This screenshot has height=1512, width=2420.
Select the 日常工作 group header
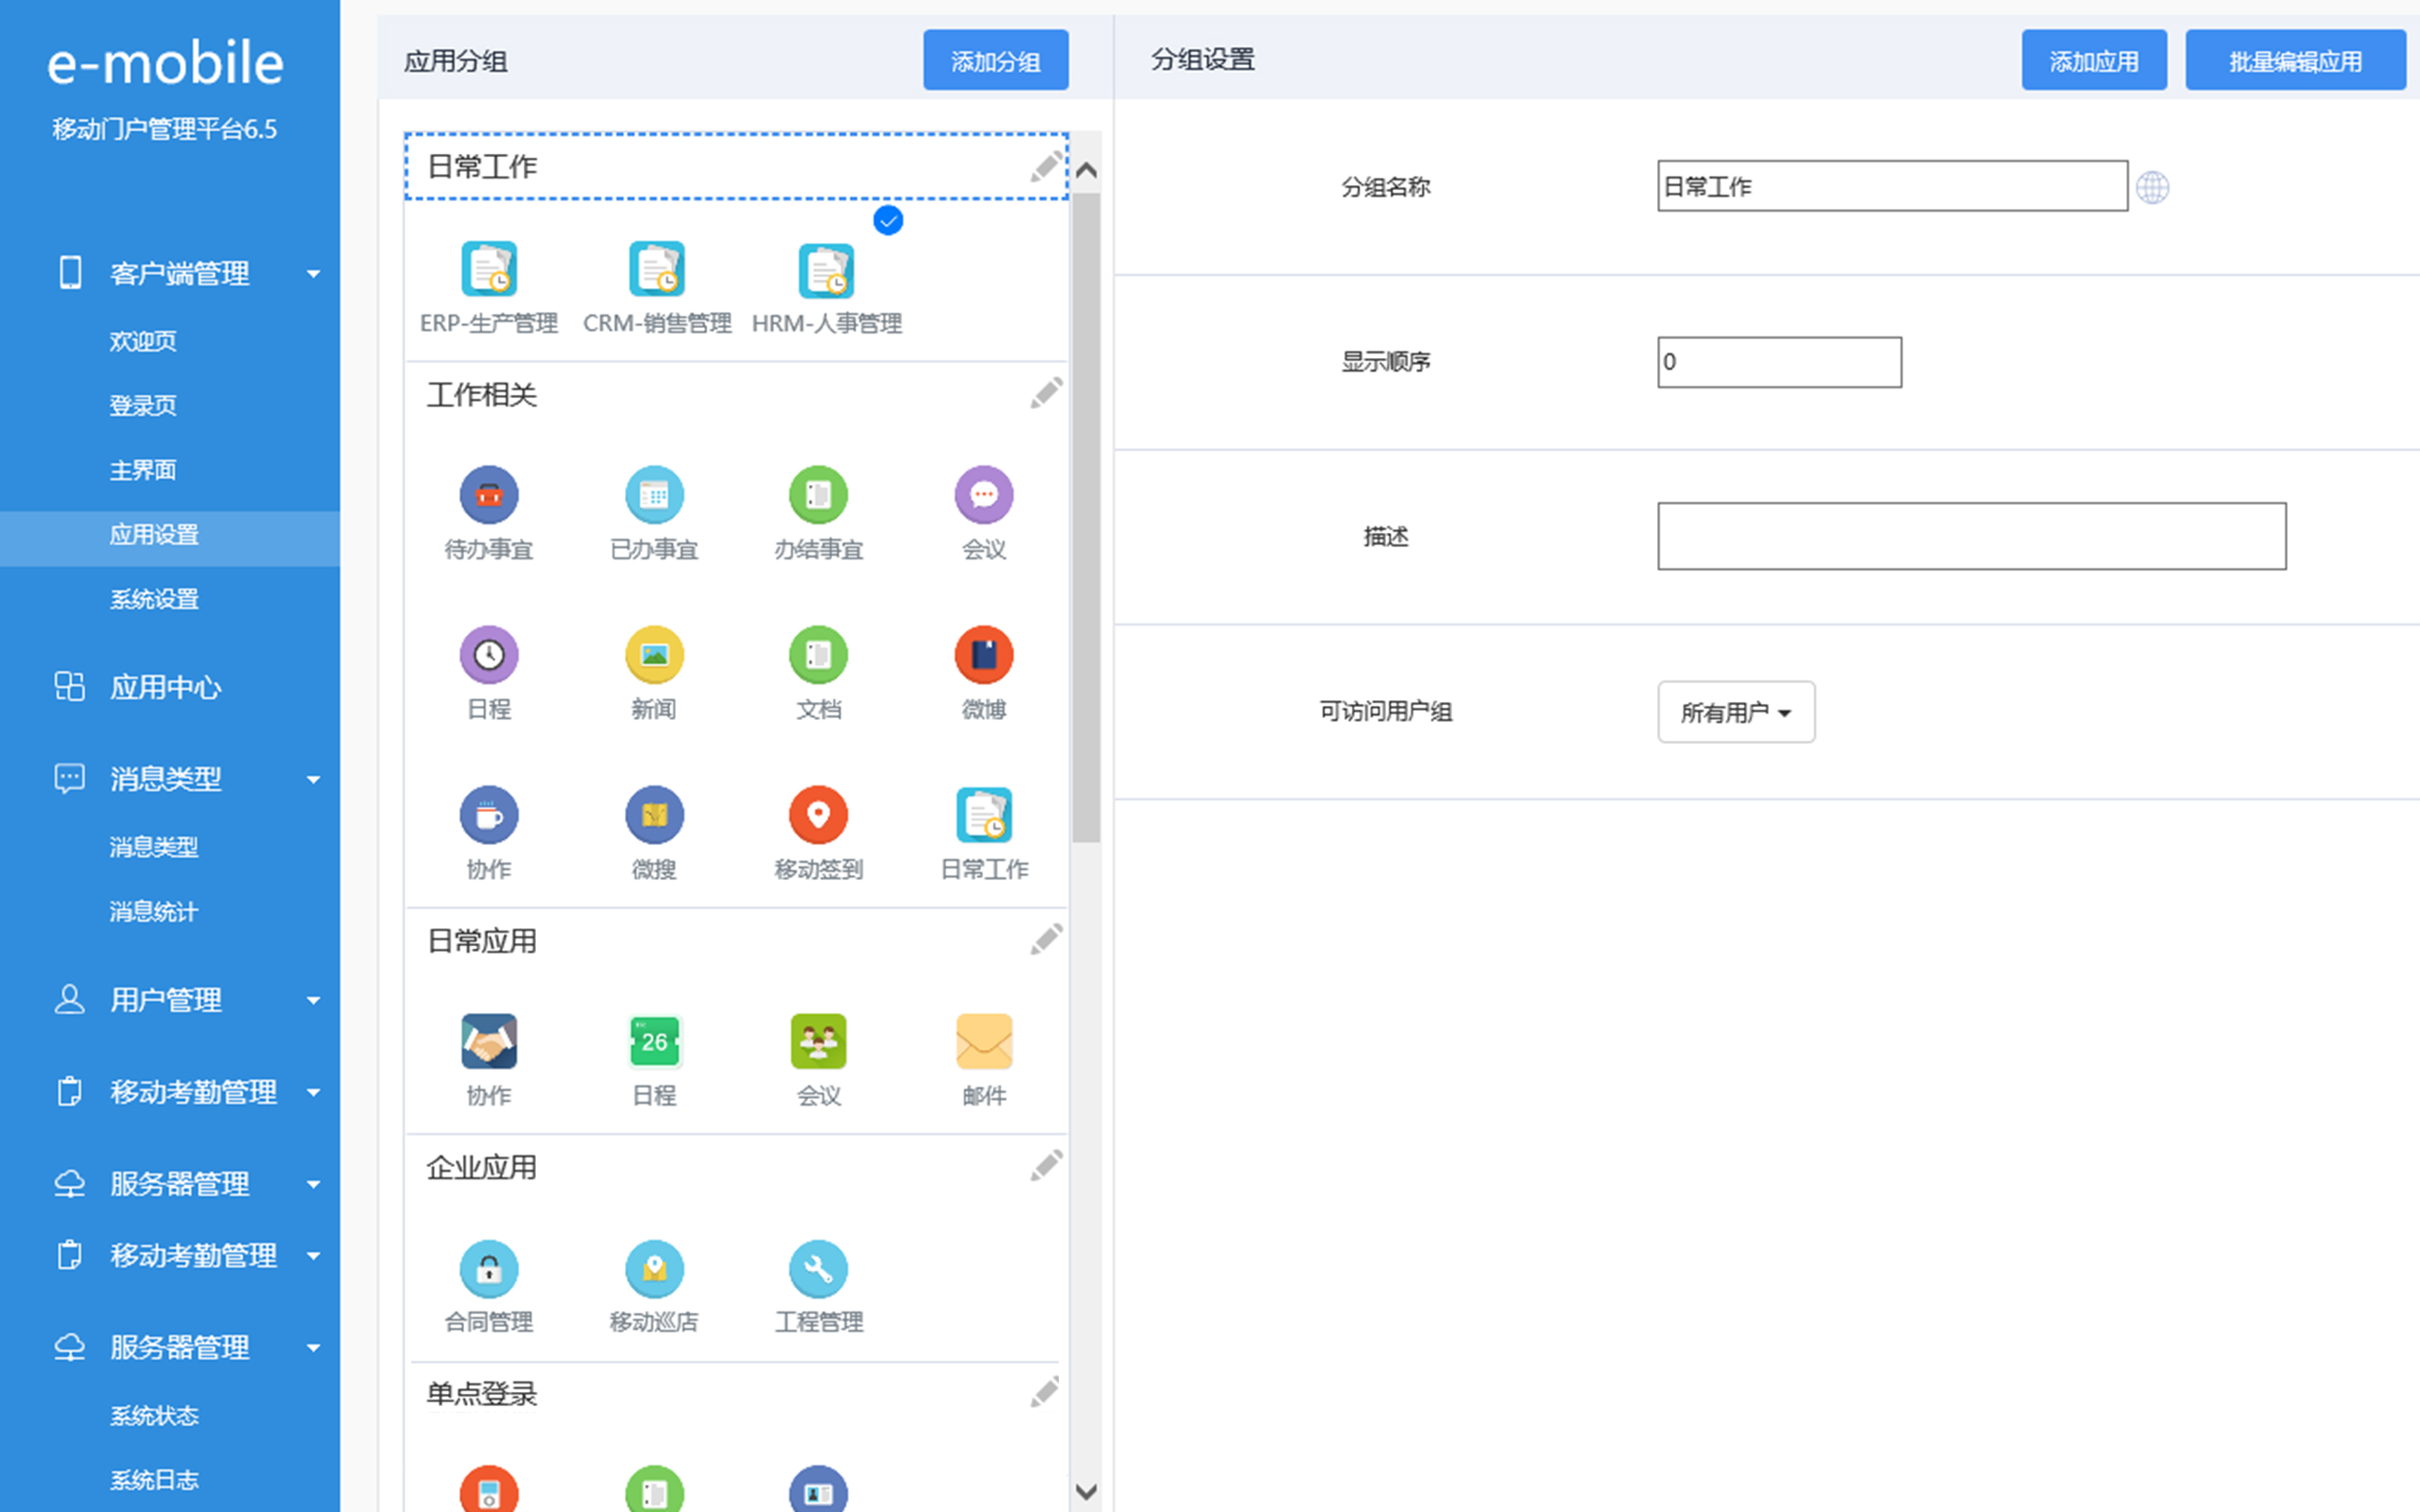(736, 166)
